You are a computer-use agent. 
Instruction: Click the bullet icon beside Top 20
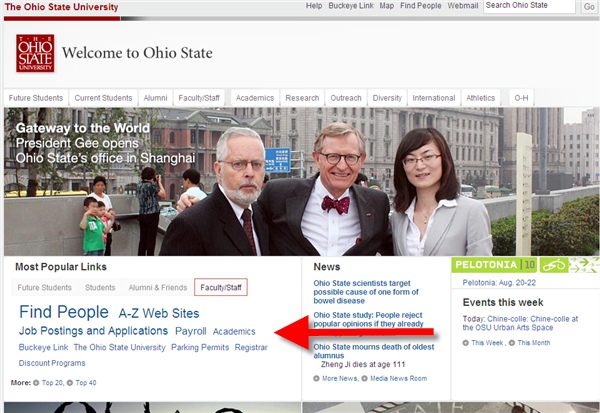36,382
